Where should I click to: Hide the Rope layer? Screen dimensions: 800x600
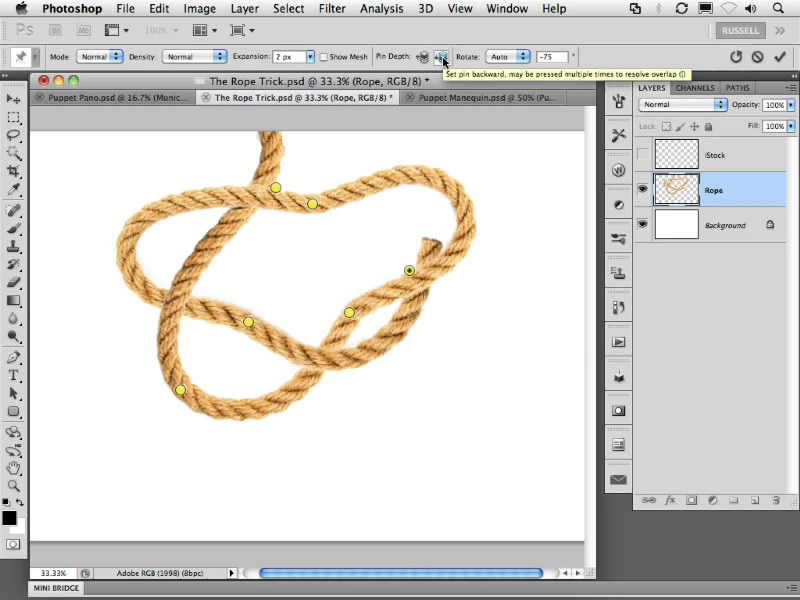(642, 190)
